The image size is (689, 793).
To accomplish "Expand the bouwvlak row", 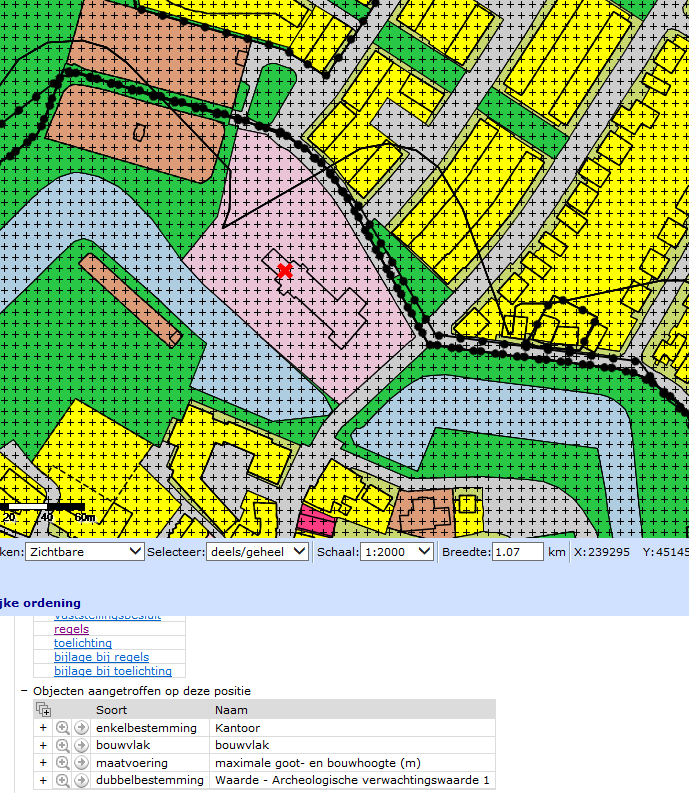I will [43, 745].
